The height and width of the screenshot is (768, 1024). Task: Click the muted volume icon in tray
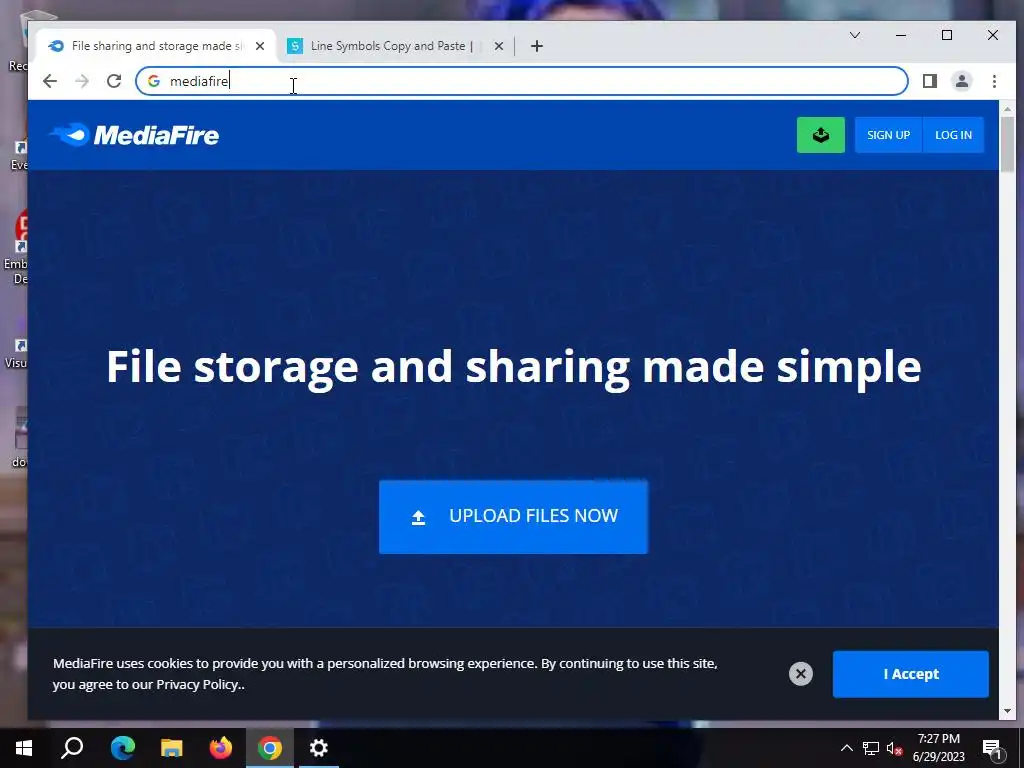(x=894, y=748)
